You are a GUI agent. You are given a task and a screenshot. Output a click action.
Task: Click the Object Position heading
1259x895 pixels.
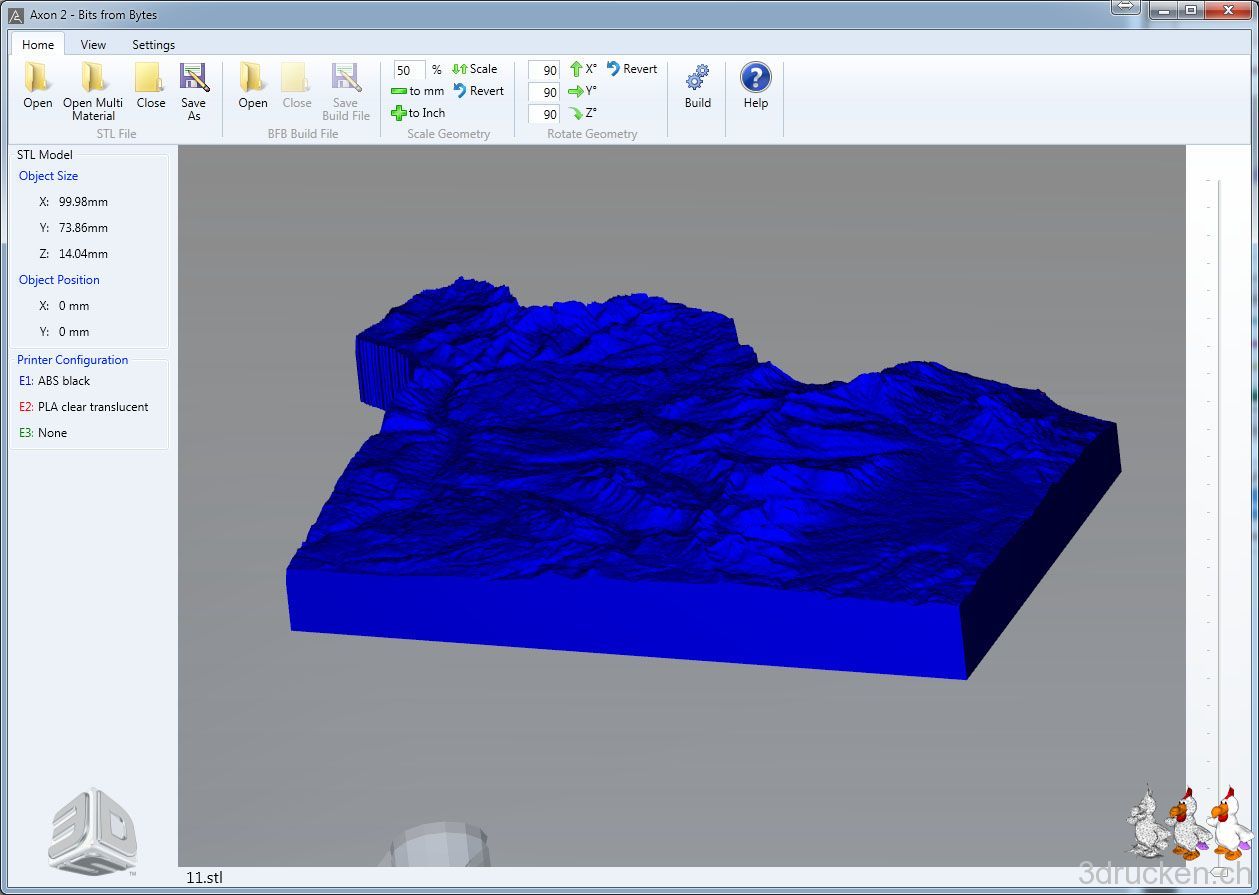coord(59,280)
